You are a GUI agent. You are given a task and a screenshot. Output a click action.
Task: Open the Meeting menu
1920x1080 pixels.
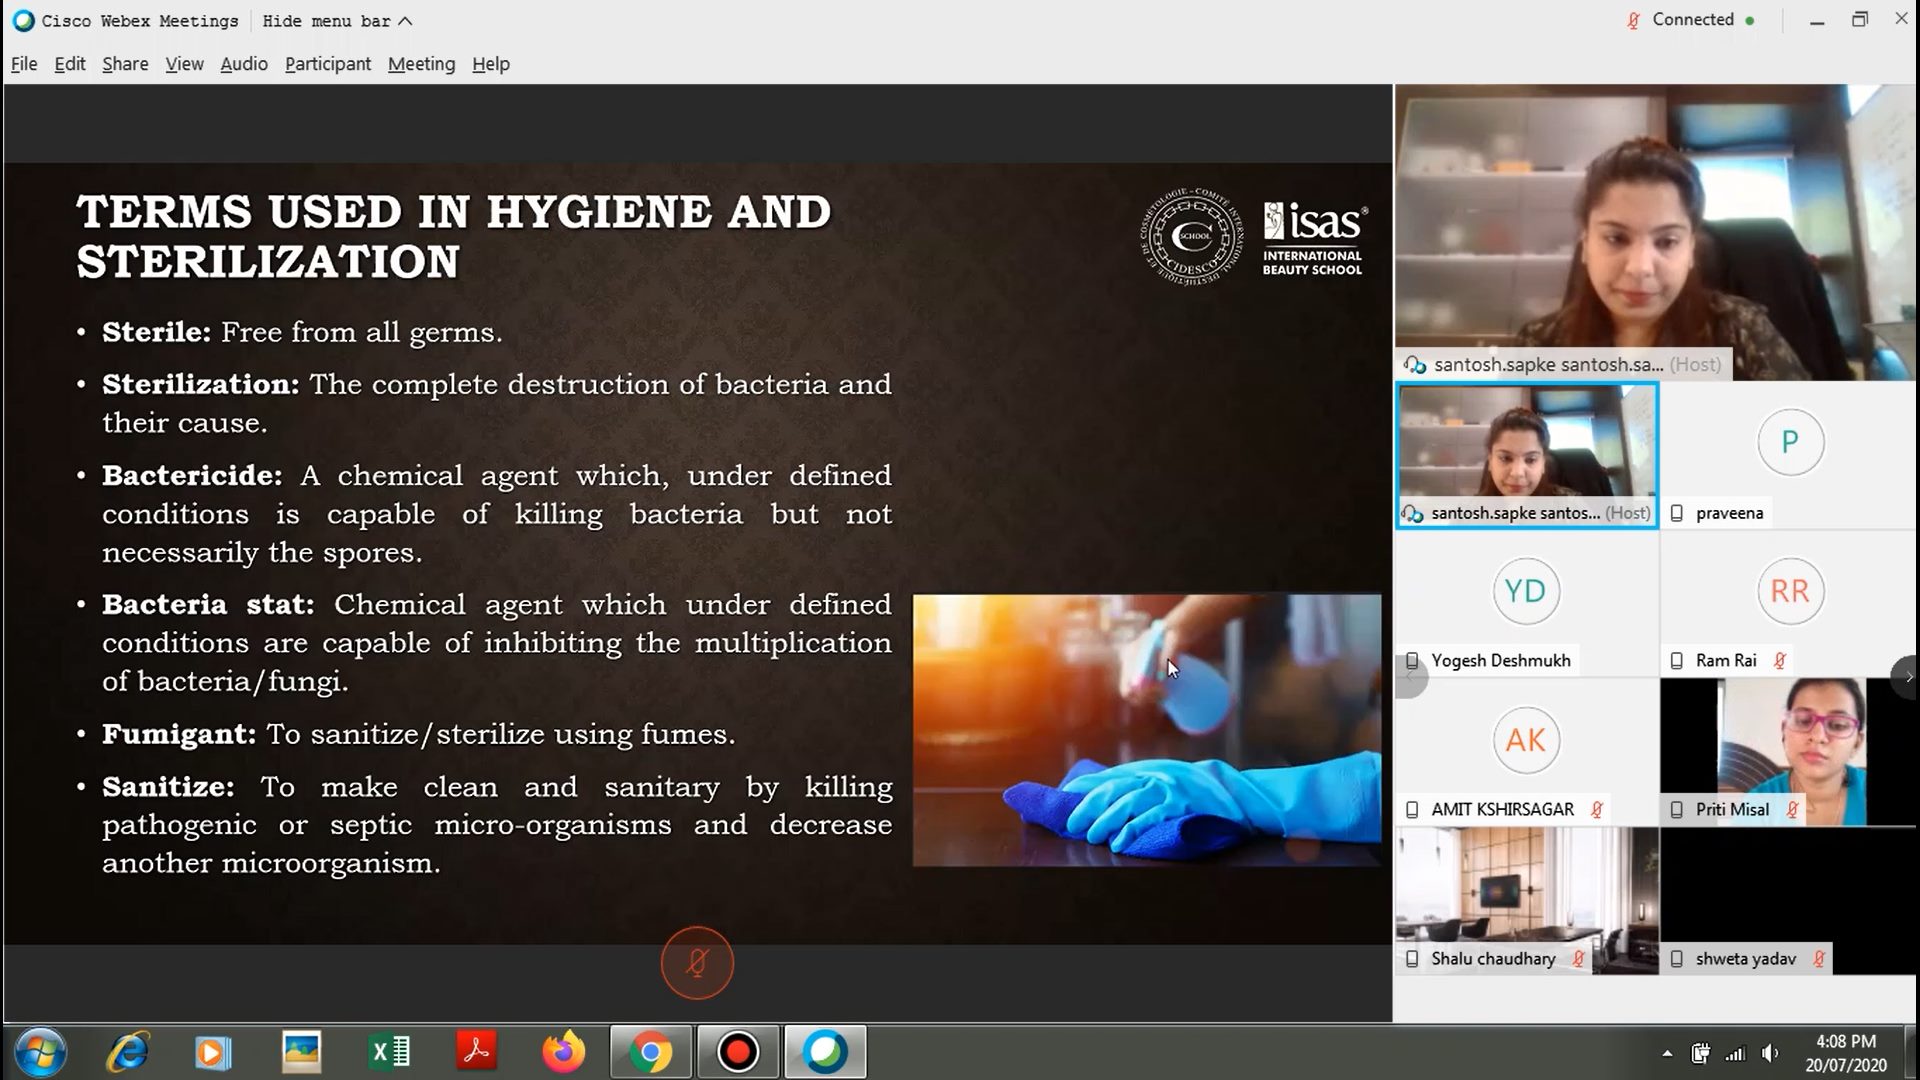click(421, 64)
